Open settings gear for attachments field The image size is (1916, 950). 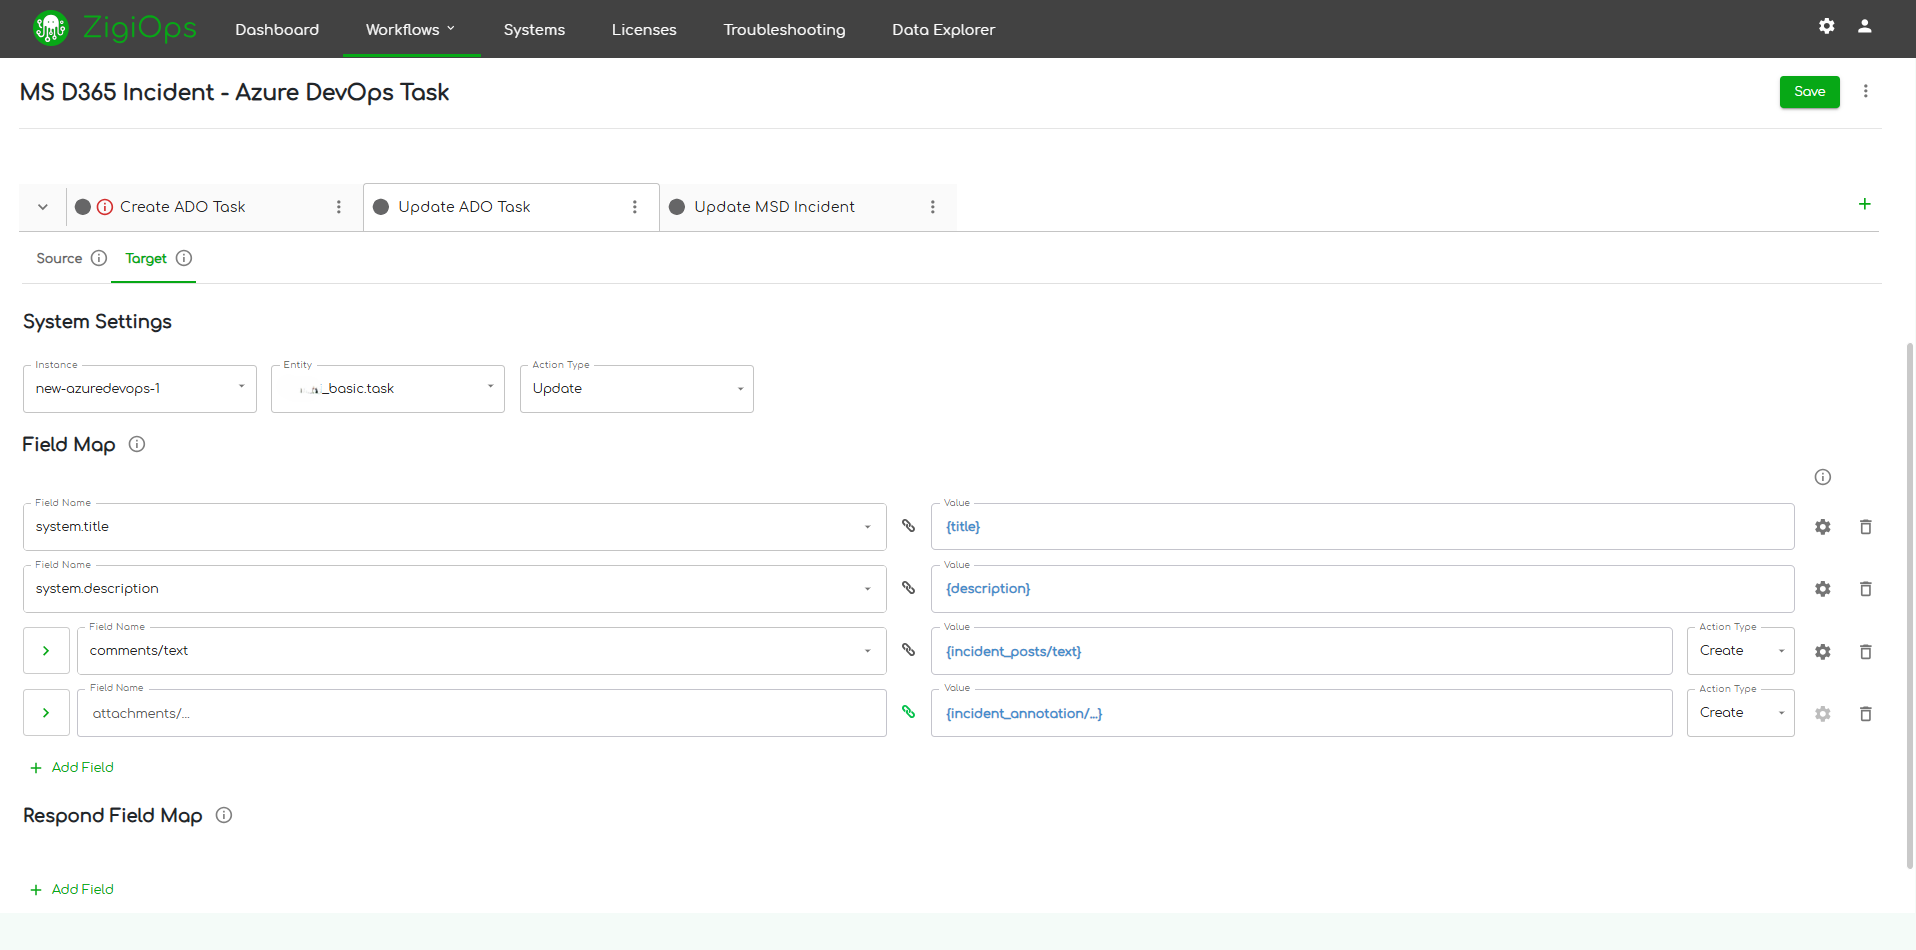click(1823, 714)
